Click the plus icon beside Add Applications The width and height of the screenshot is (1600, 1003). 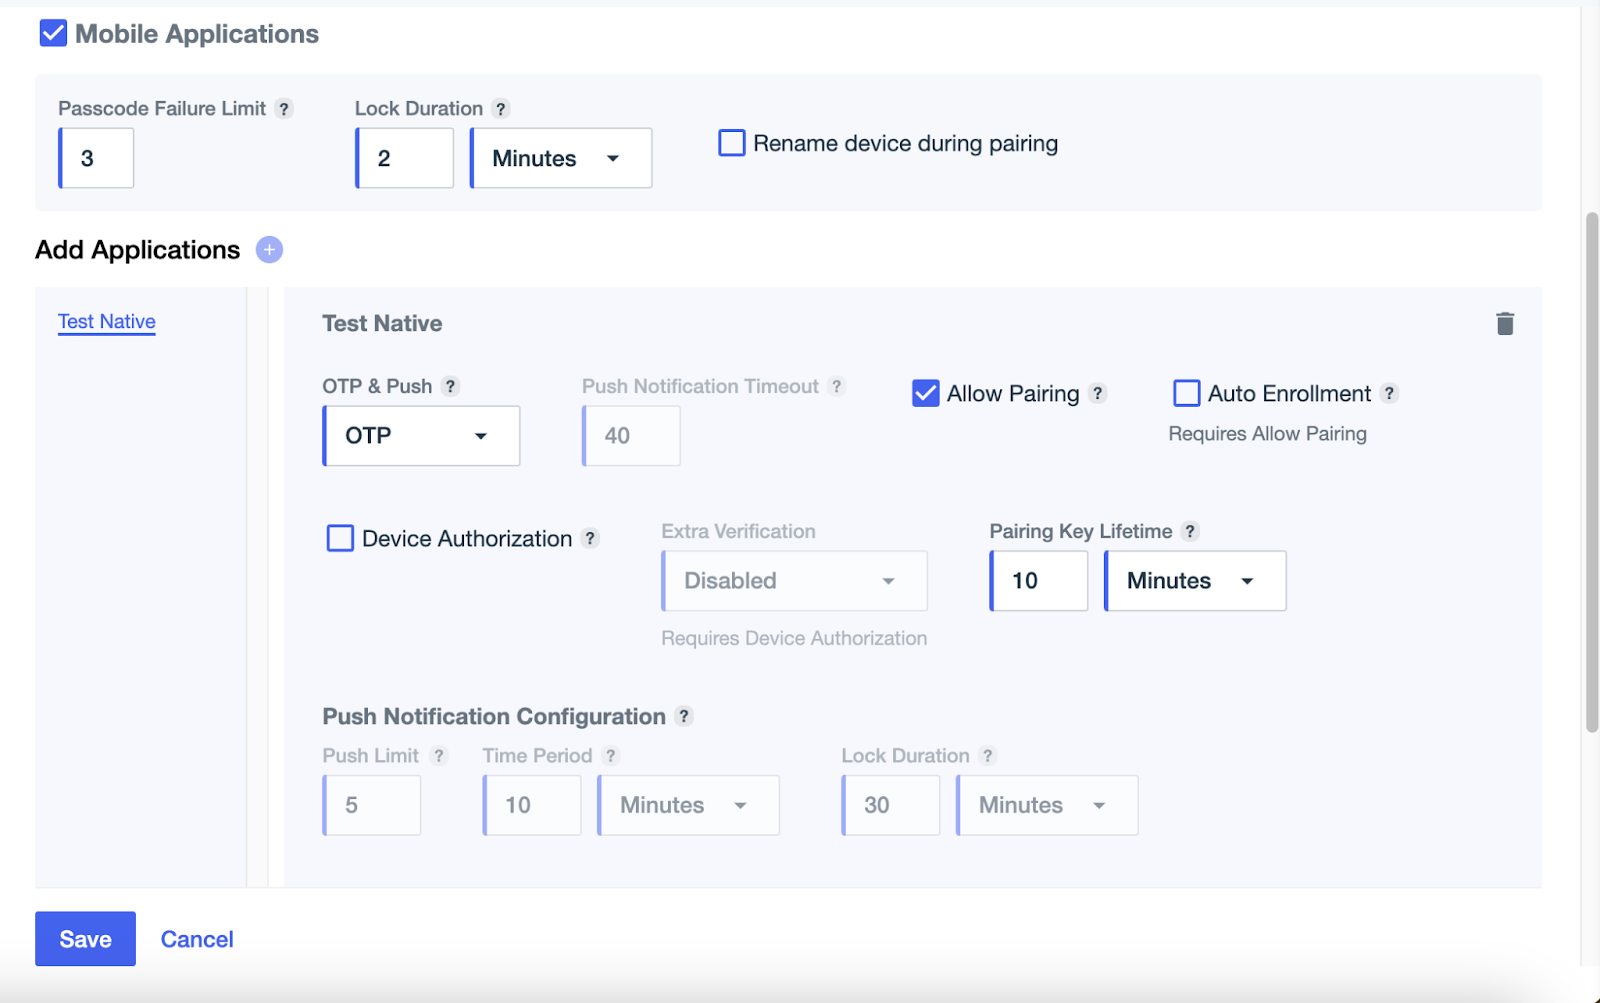point(269,250)
